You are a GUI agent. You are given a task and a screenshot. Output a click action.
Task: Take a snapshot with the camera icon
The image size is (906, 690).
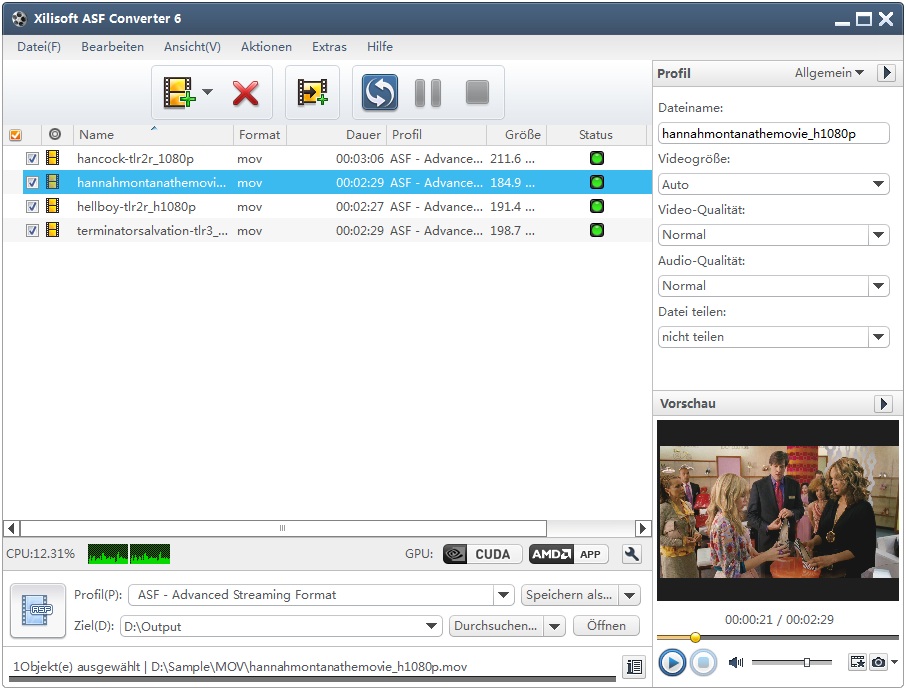[878, 662]
